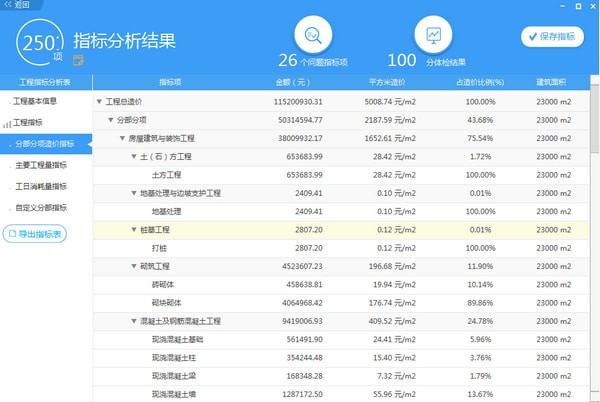This screenshot has height=402, width=600.
Task: Collapse the 工程总造价 tree row
Action: pos(99,102)
